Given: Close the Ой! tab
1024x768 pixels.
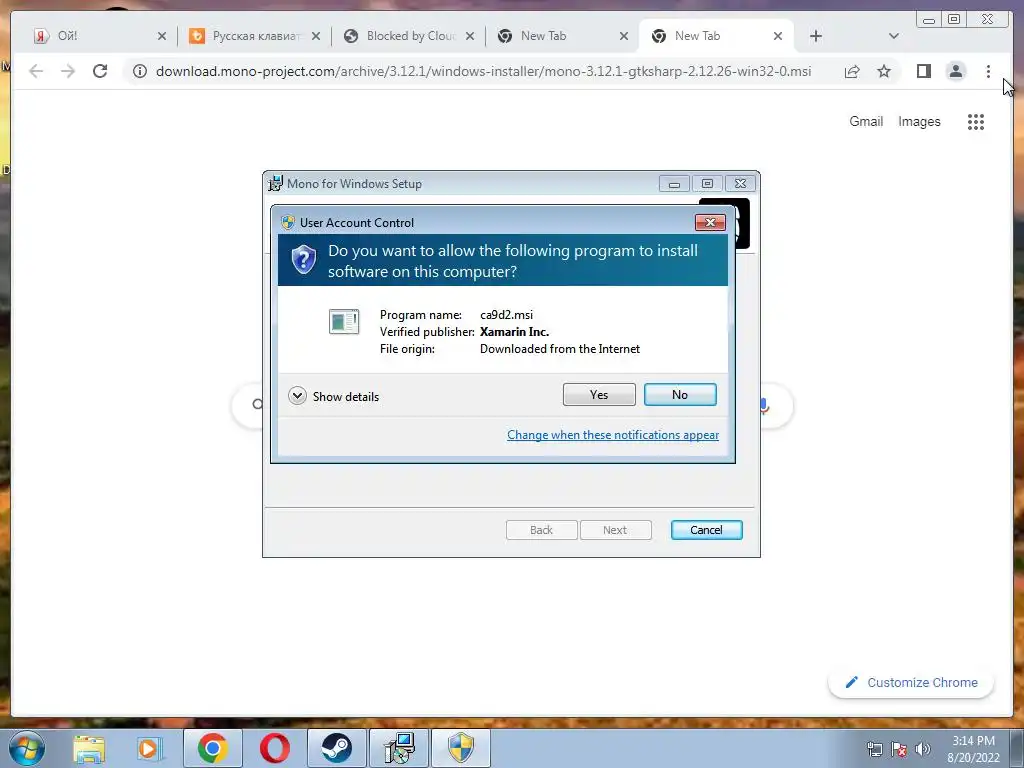Looking at the screenshot, I should point(162,37).
